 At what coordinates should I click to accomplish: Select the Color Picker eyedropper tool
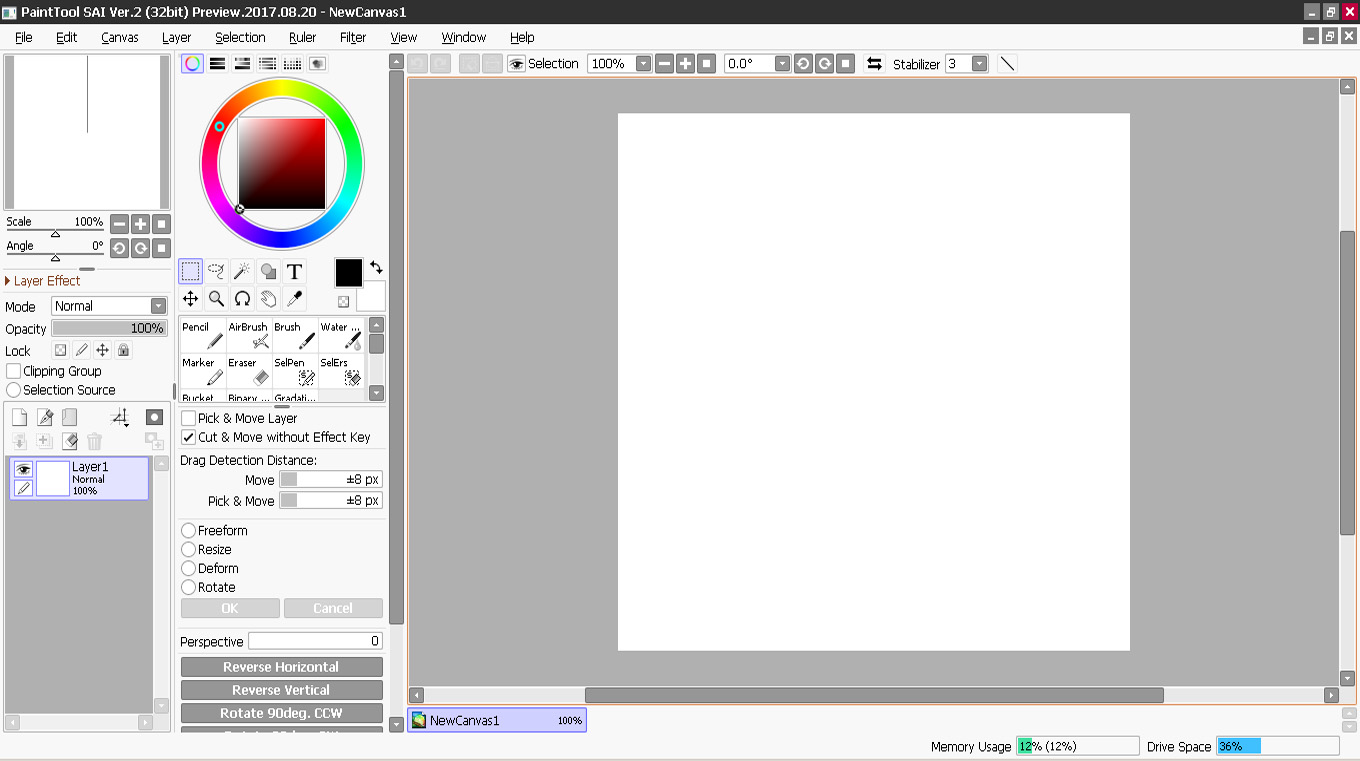[x=294, y=298]
